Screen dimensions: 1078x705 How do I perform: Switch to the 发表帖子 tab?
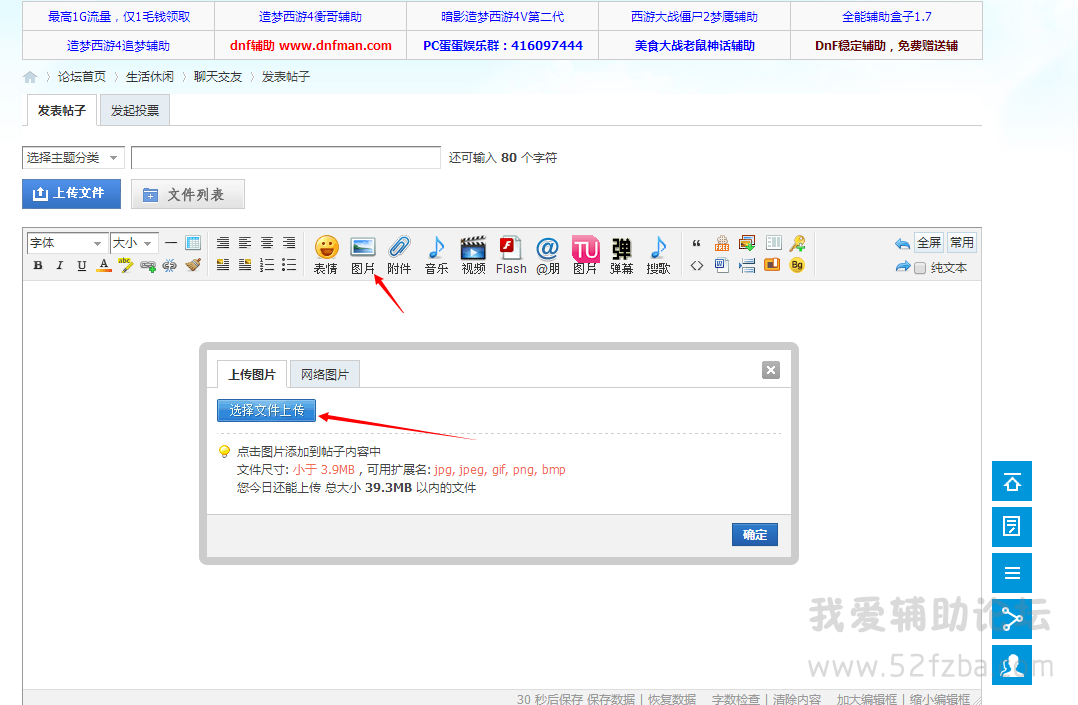click(x=61, y=111)
